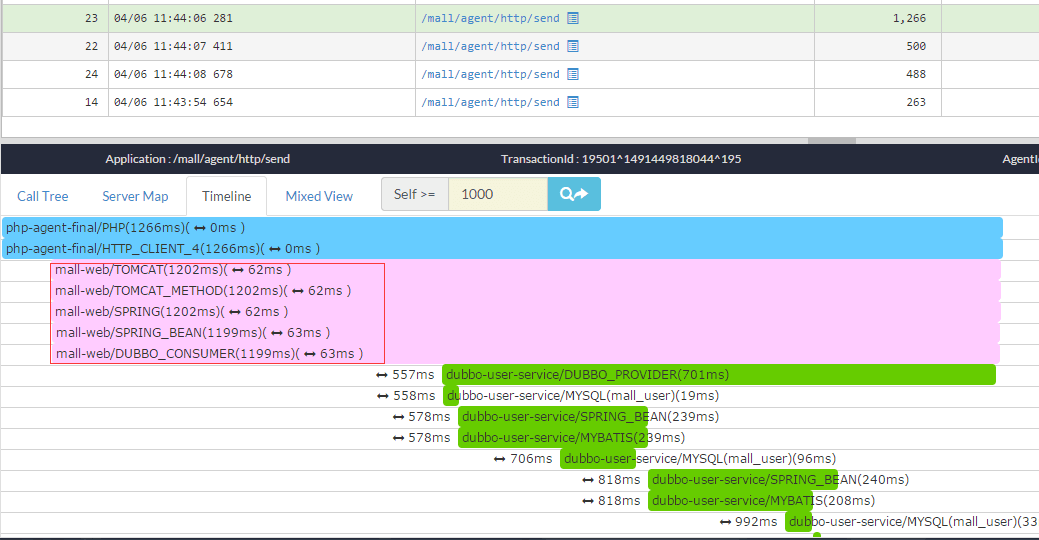Click the list icon in the 11:44:07 row
The width and height of the screenshot is (1039, 540).
tap(573, 46)
